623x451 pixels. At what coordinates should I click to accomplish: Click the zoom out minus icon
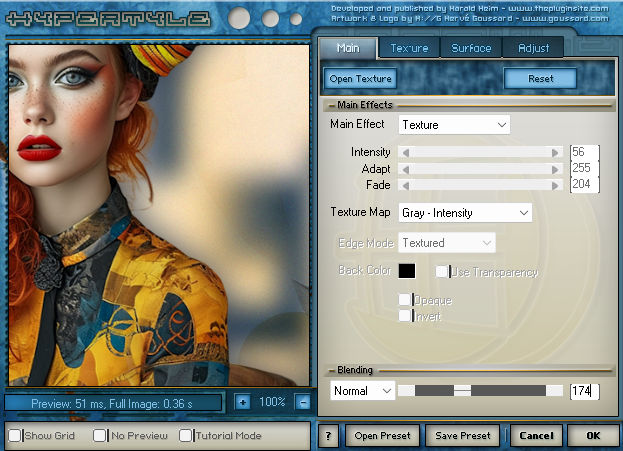coord(303,402)
